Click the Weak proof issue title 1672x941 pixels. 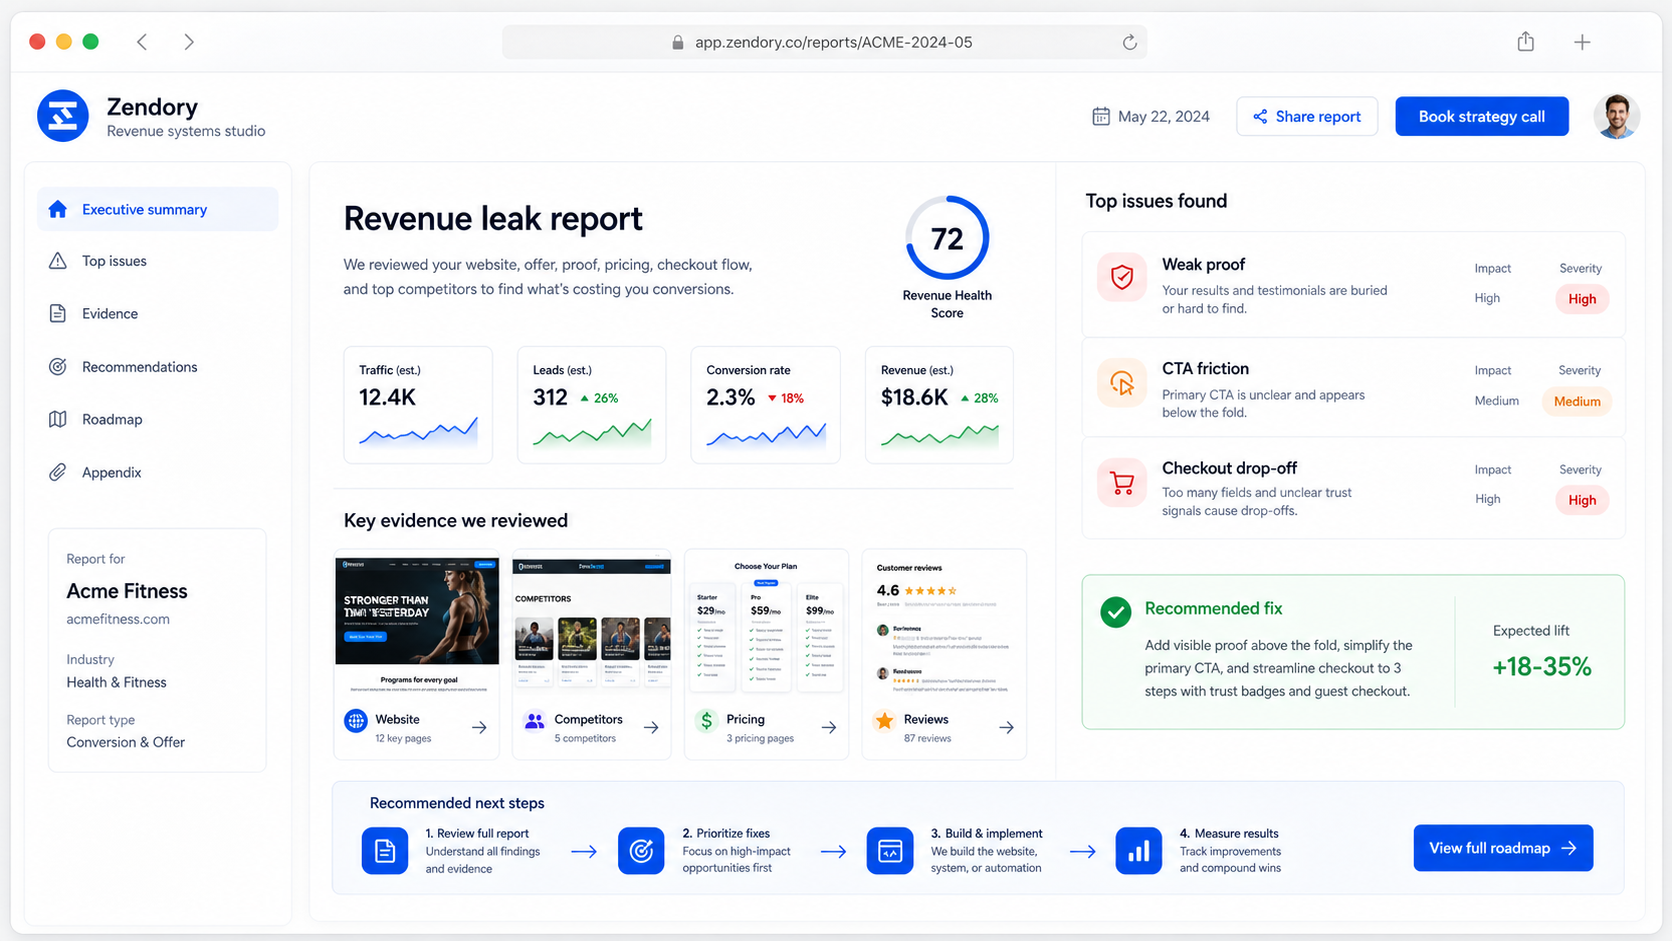pos(1203,264)
